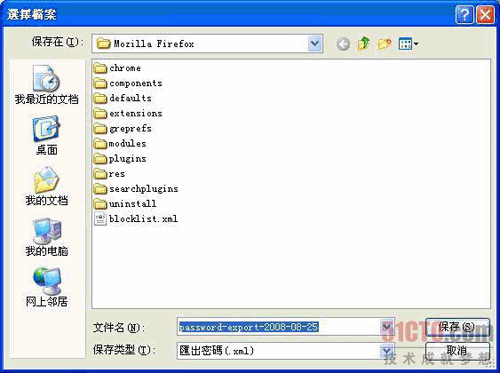The image size is (500, 373).
Task: Open 我最近的文档 in the places bar
Action: [x=46, y=85]
